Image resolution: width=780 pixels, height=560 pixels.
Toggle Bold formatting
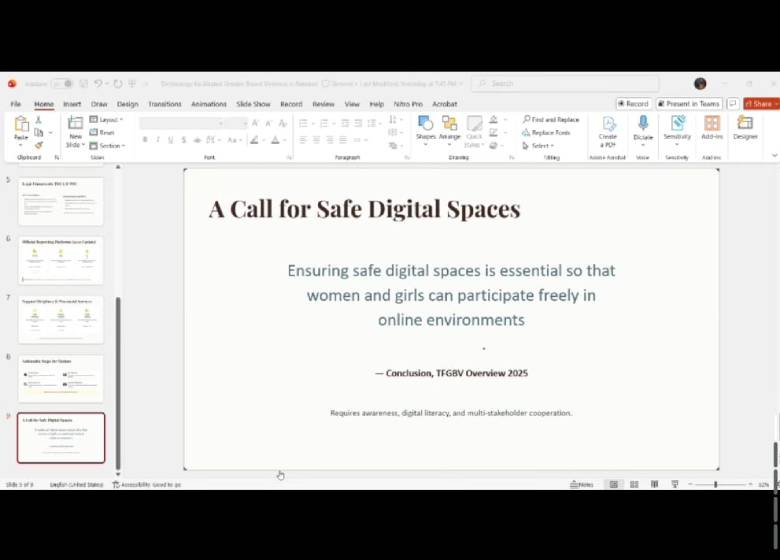[145, 140]
